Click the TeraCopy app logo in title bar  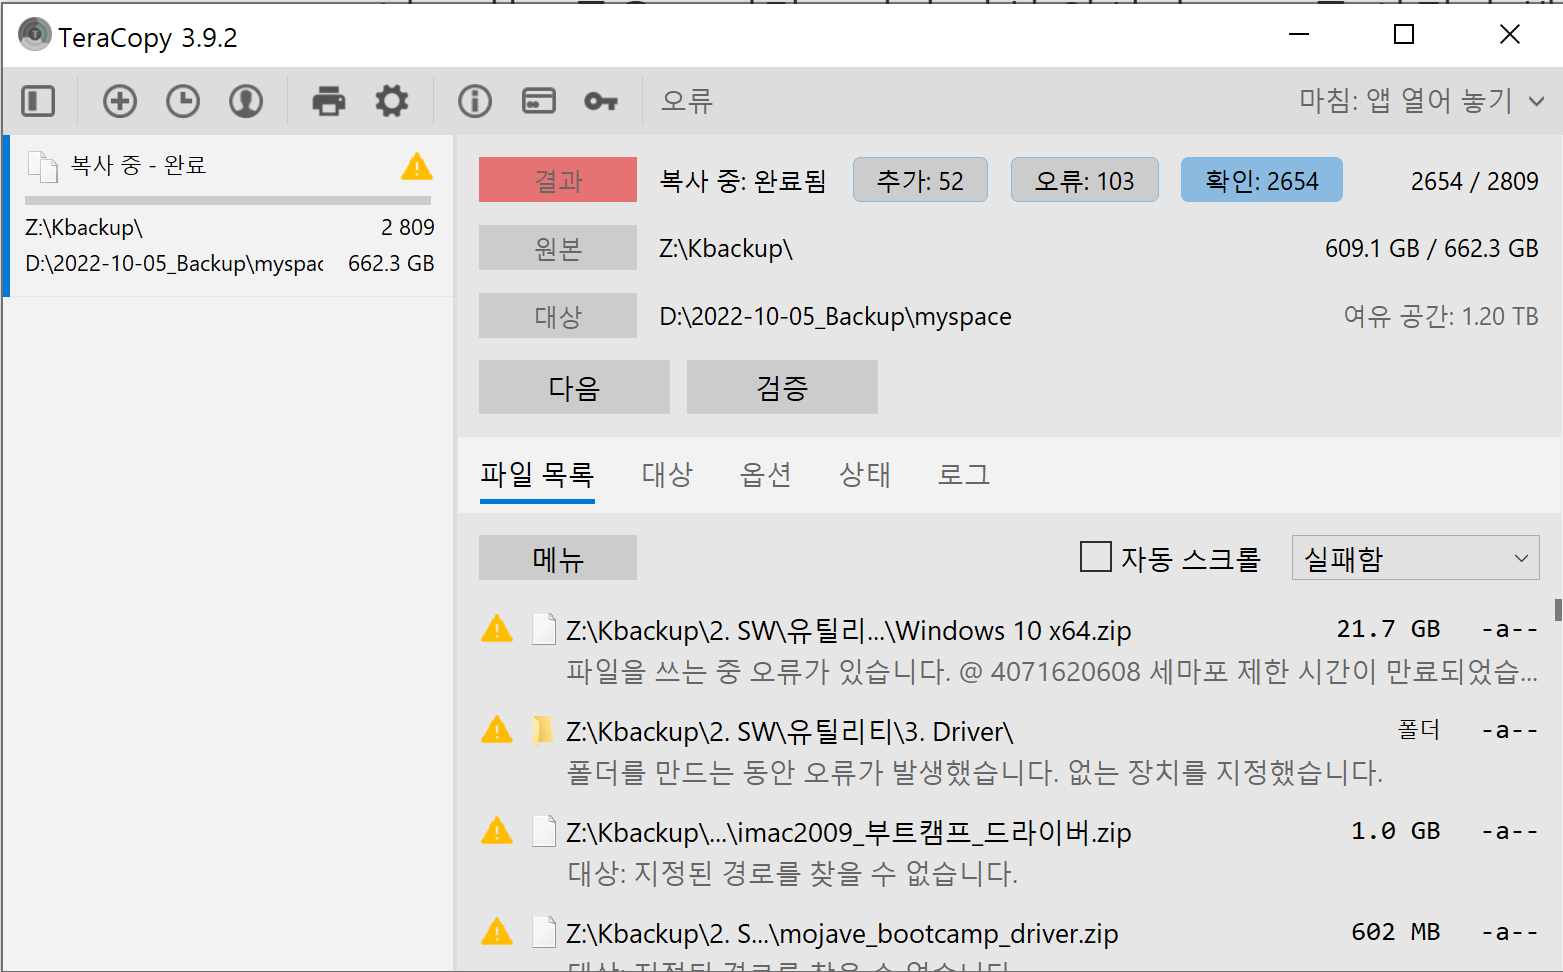pos(34,35)
